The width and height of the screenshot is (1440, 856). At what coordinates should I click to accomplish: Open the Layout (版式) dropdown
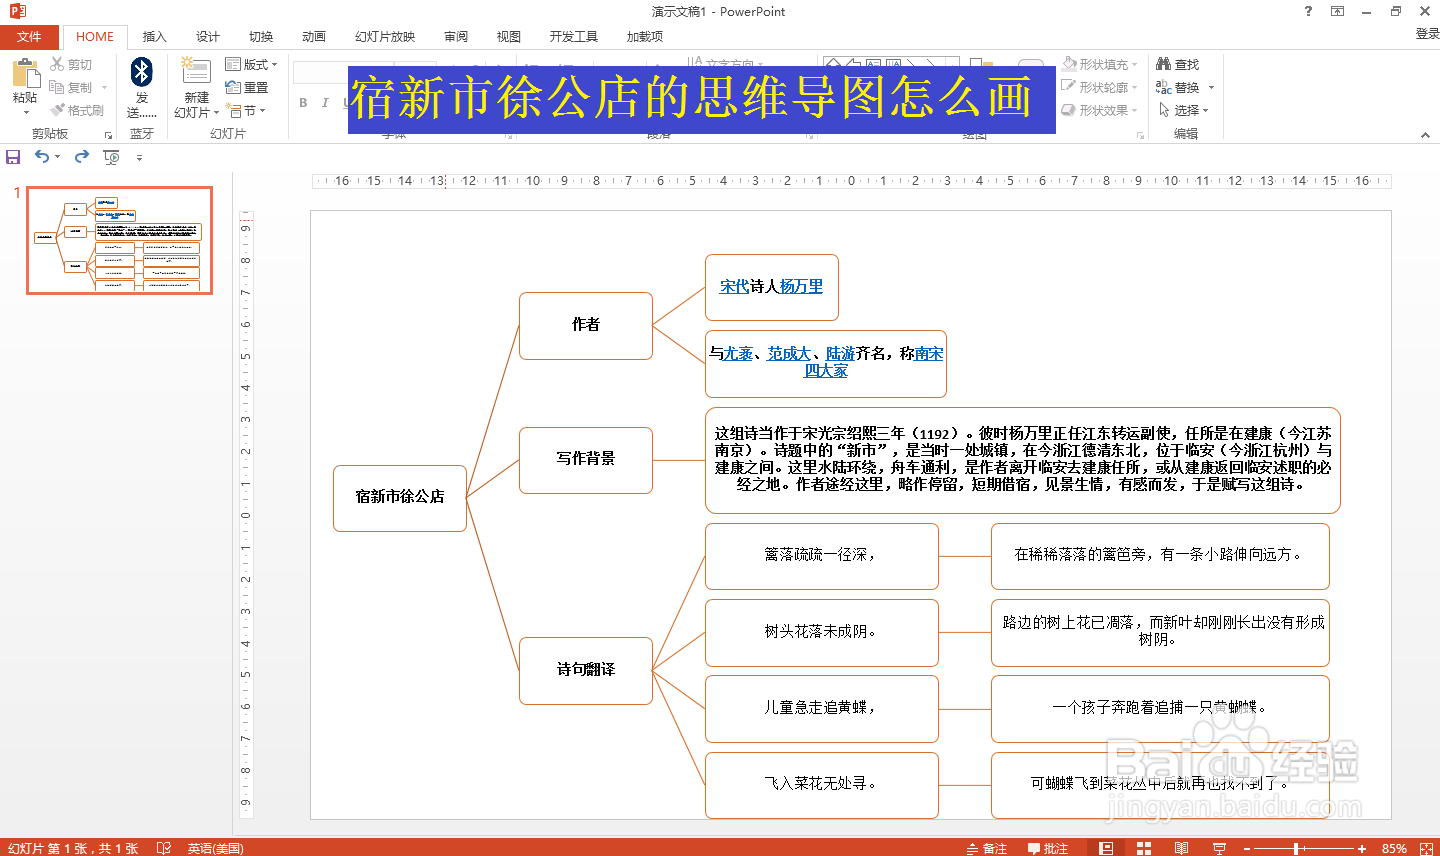coord(252,64)
